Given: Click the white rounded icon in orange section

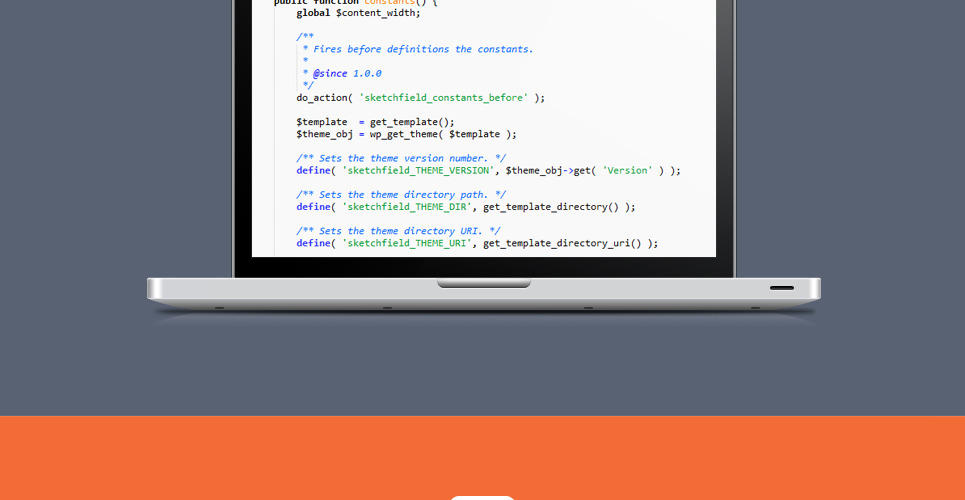Looking at the screenshot, I should tap(482, 496).
